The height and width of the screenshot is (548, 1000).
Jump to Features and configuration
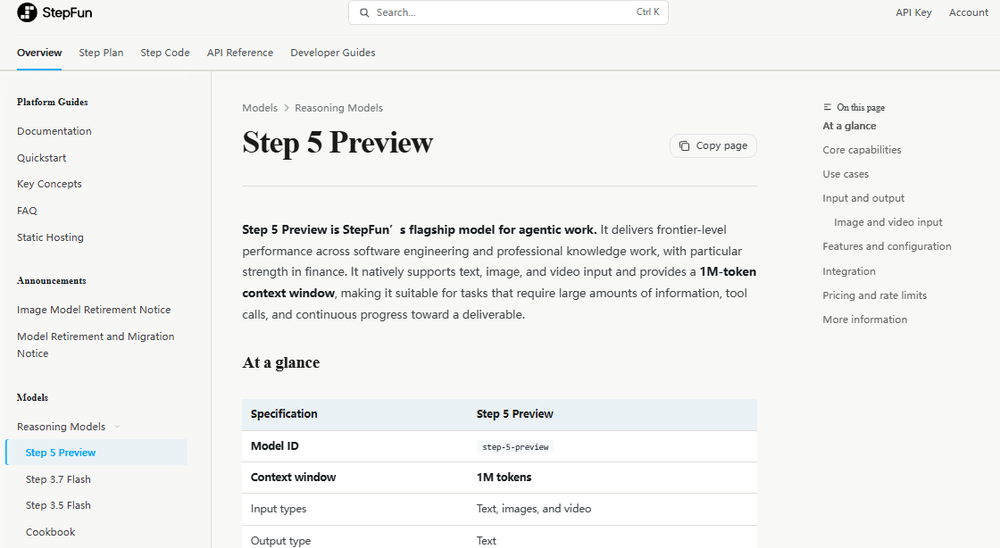point(886,246)
